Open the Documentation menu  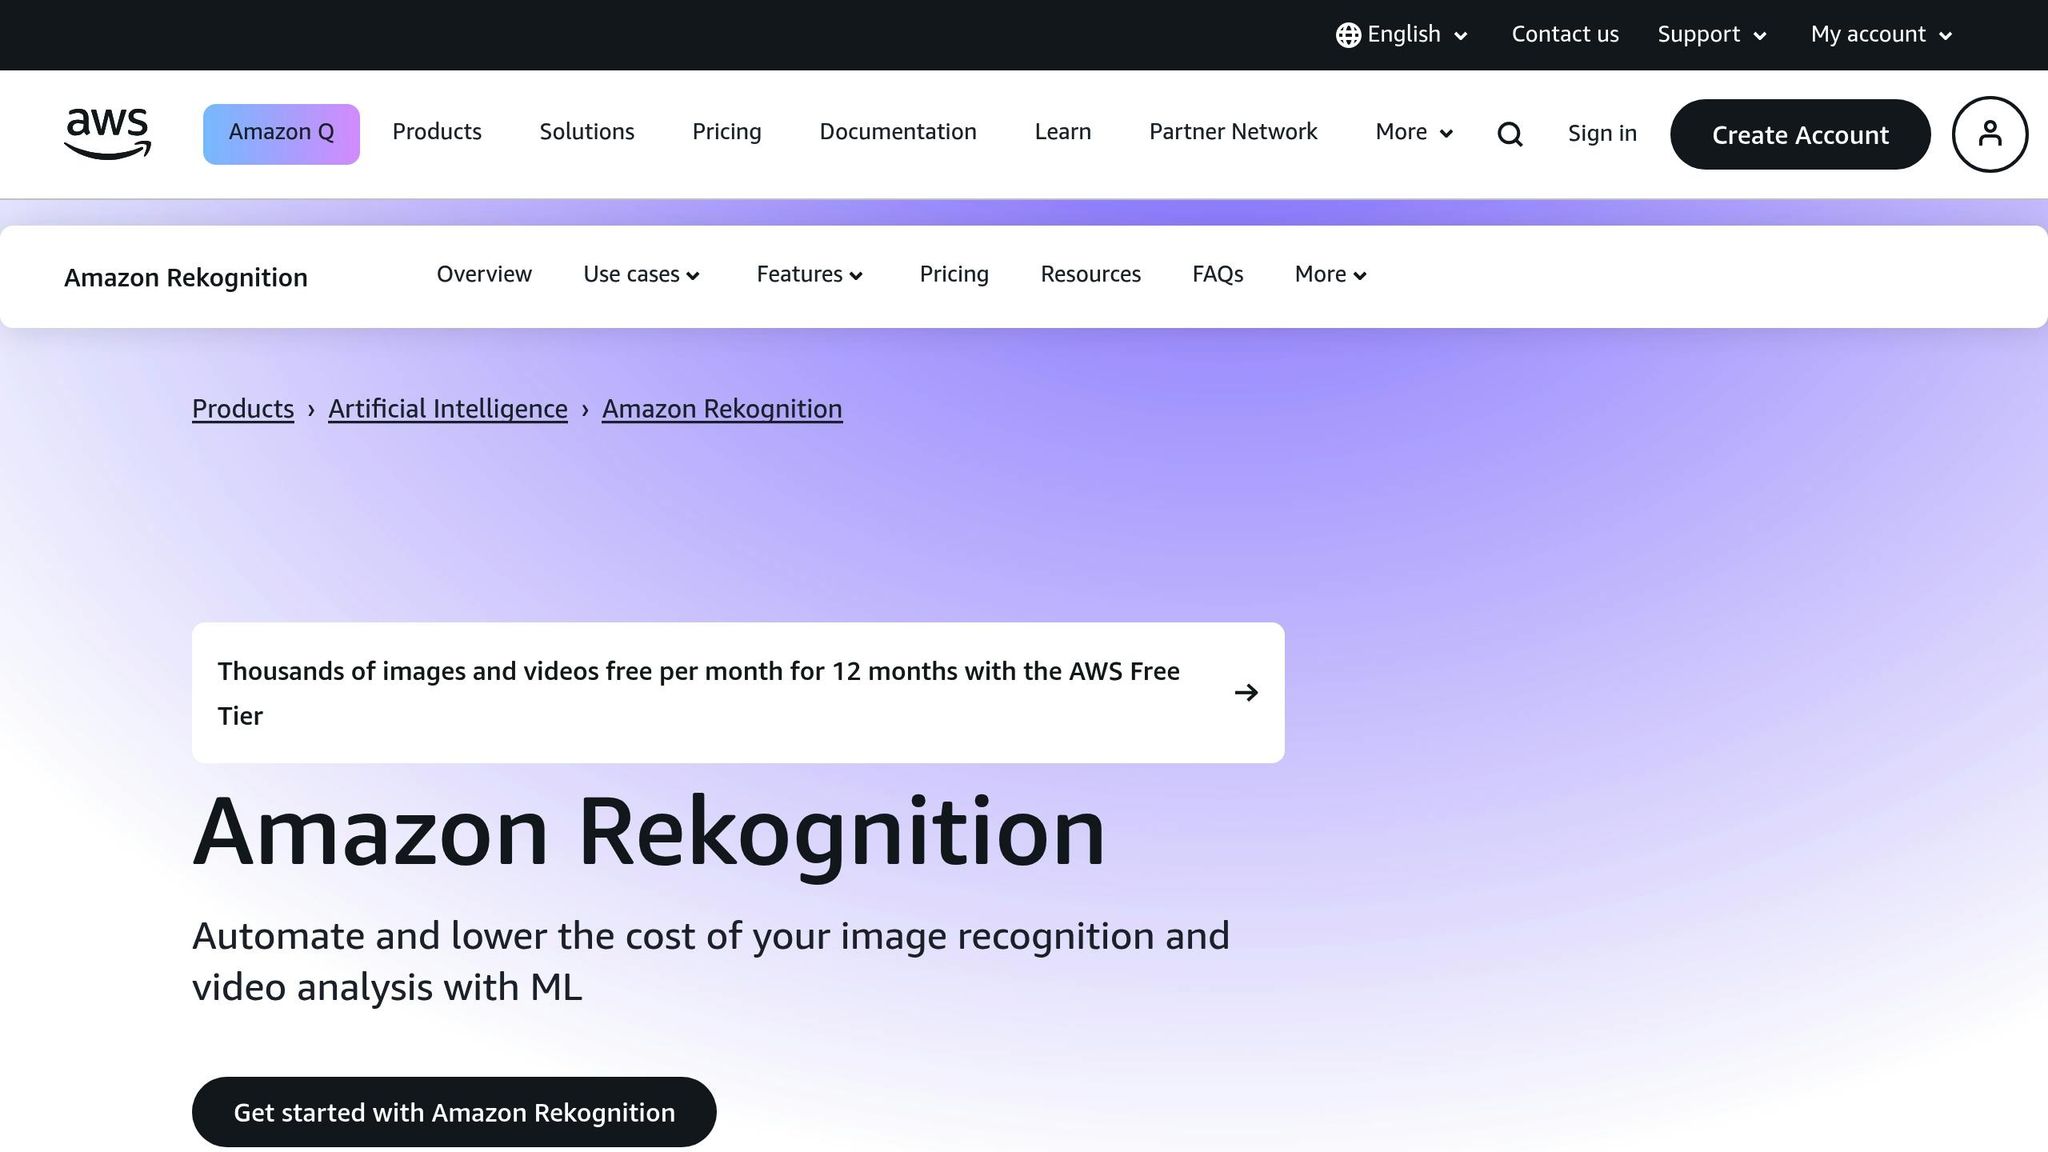point(898,132)
